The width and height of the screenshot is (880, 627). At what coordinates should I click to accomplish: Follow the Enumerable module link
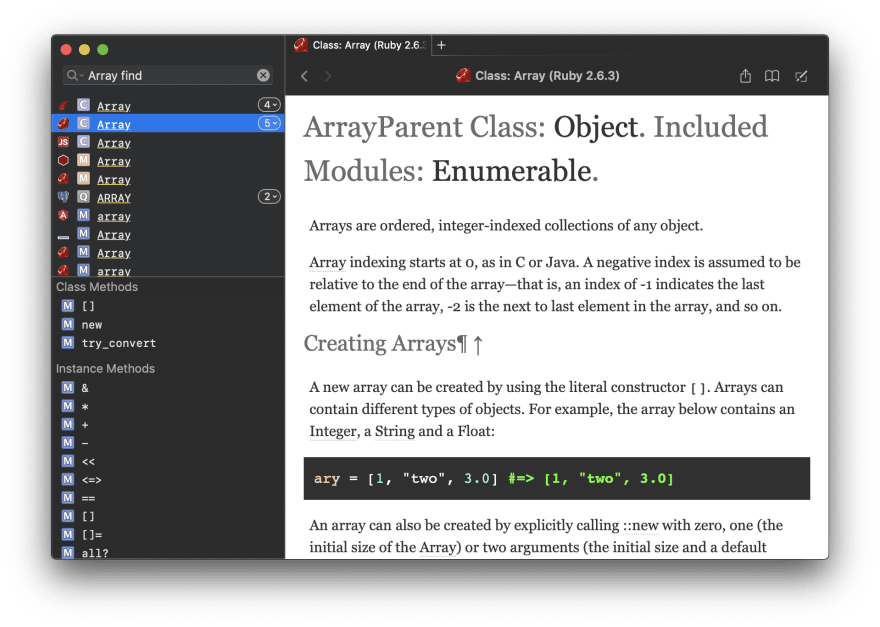point(511,171)
